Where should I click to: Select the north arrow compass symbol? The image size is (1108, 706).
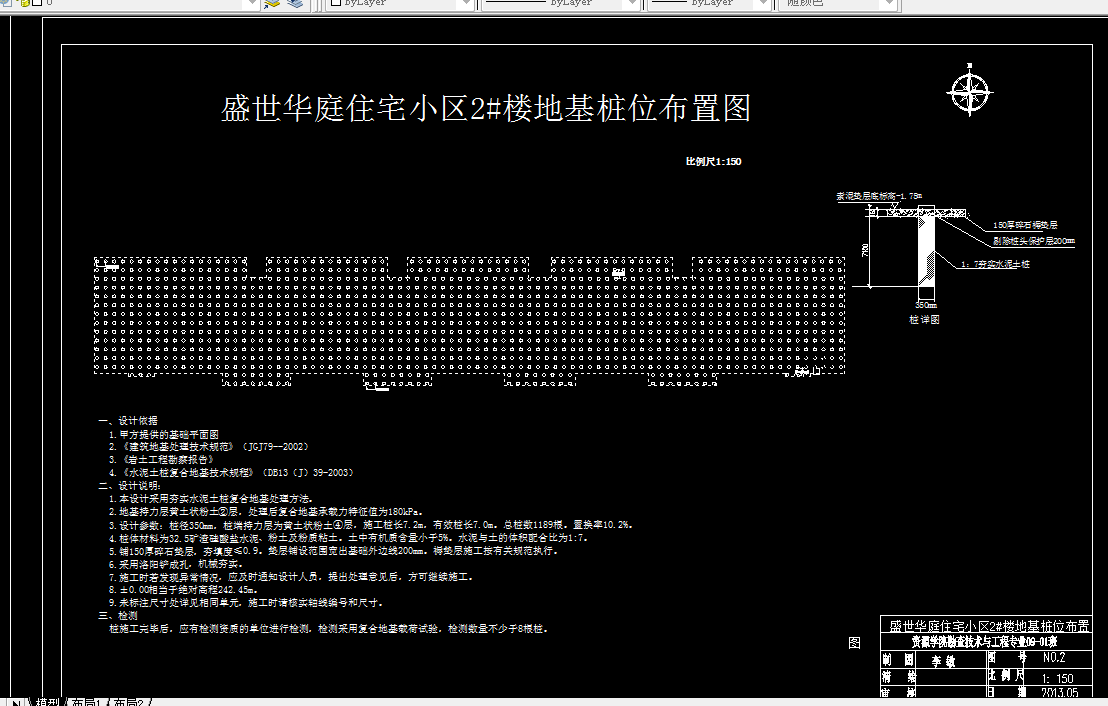click(970, 90)
